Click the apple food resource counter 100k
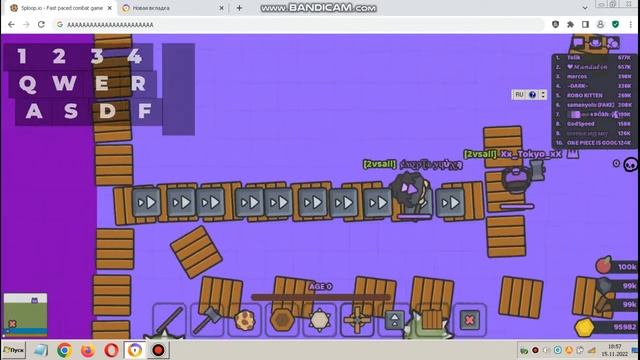The image size is (640, 360). (616, 266)
